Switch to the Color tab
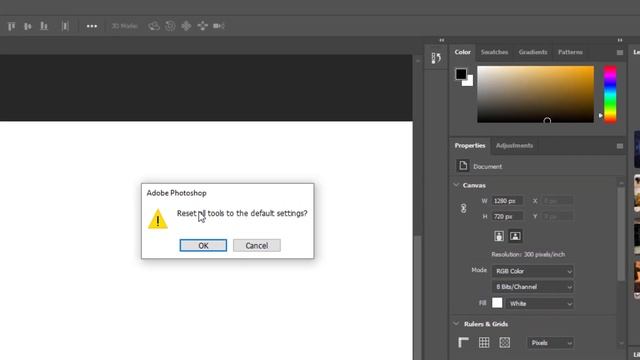 462,52
